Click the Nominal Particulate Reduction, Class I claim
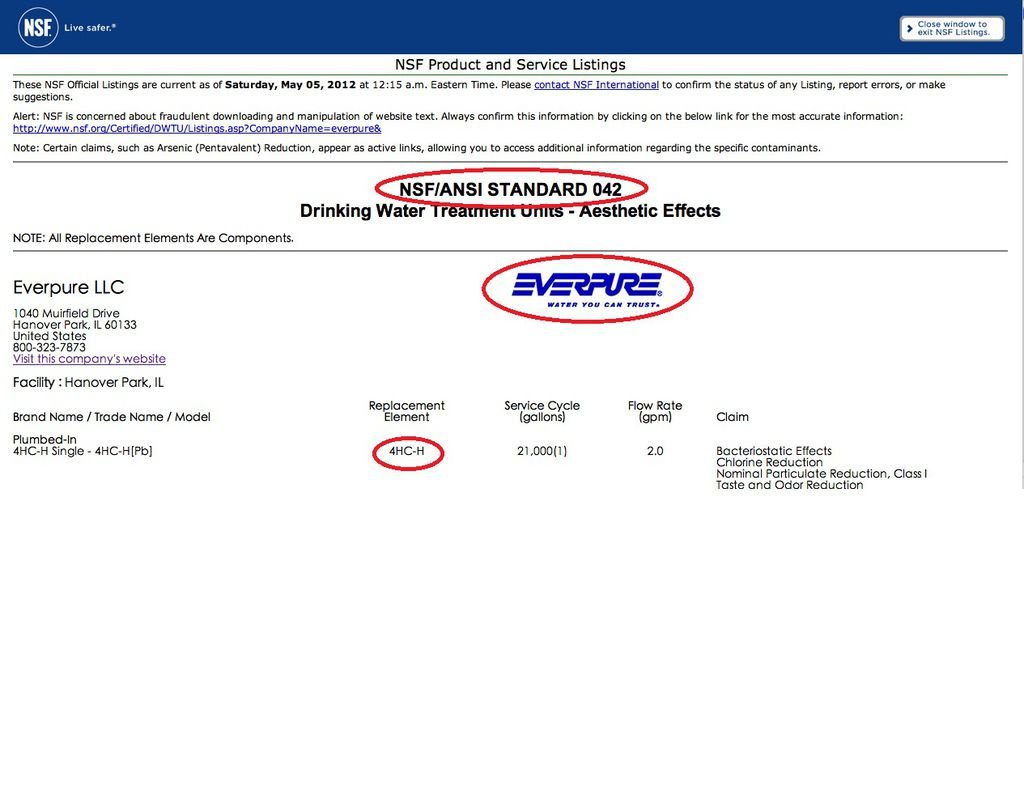Viewport: 1024px width, 790px height. coord(822,474)
